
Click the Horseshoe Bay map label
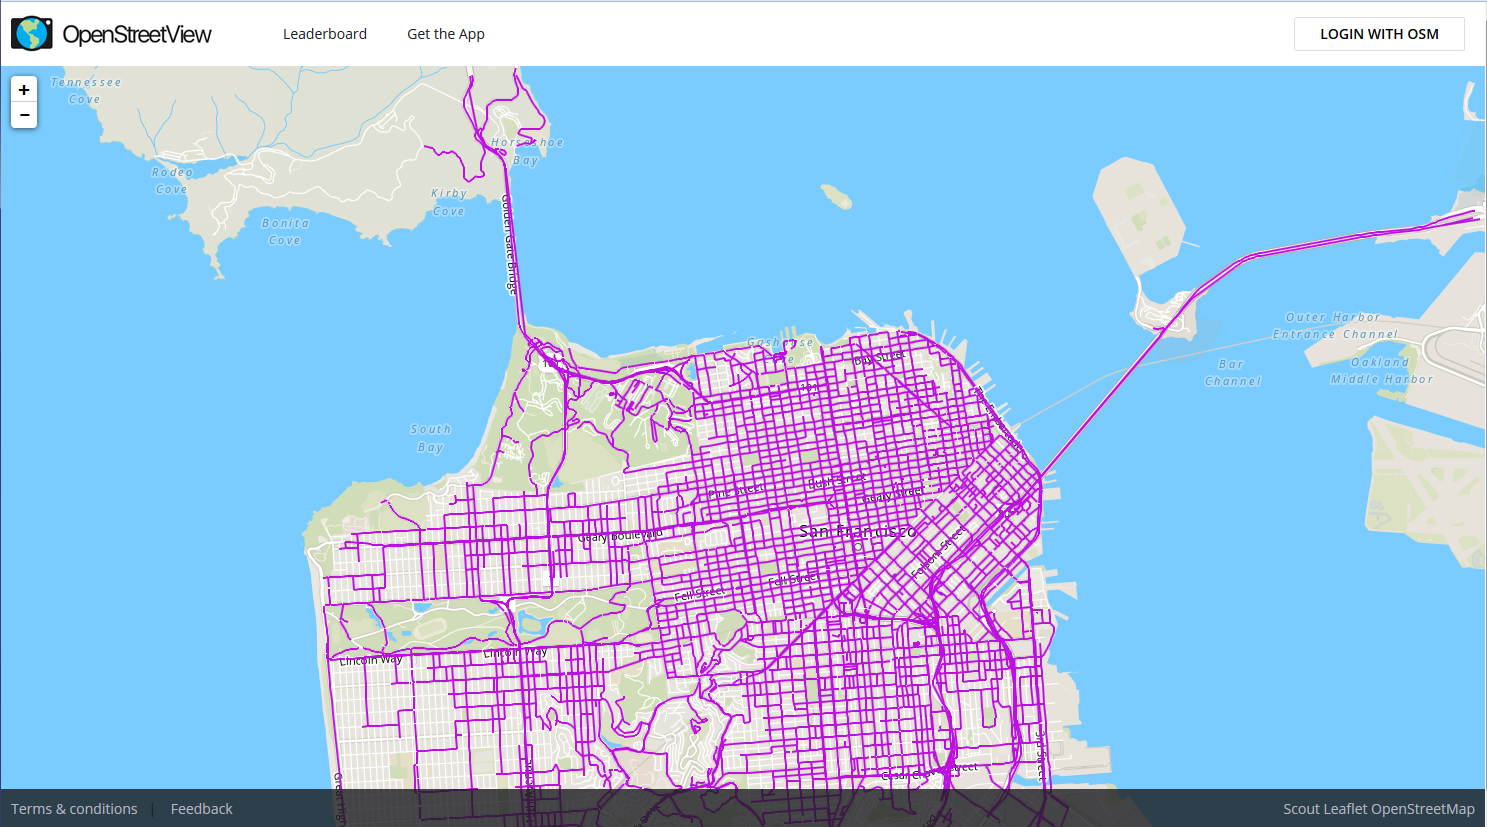(x=527, y=151)
